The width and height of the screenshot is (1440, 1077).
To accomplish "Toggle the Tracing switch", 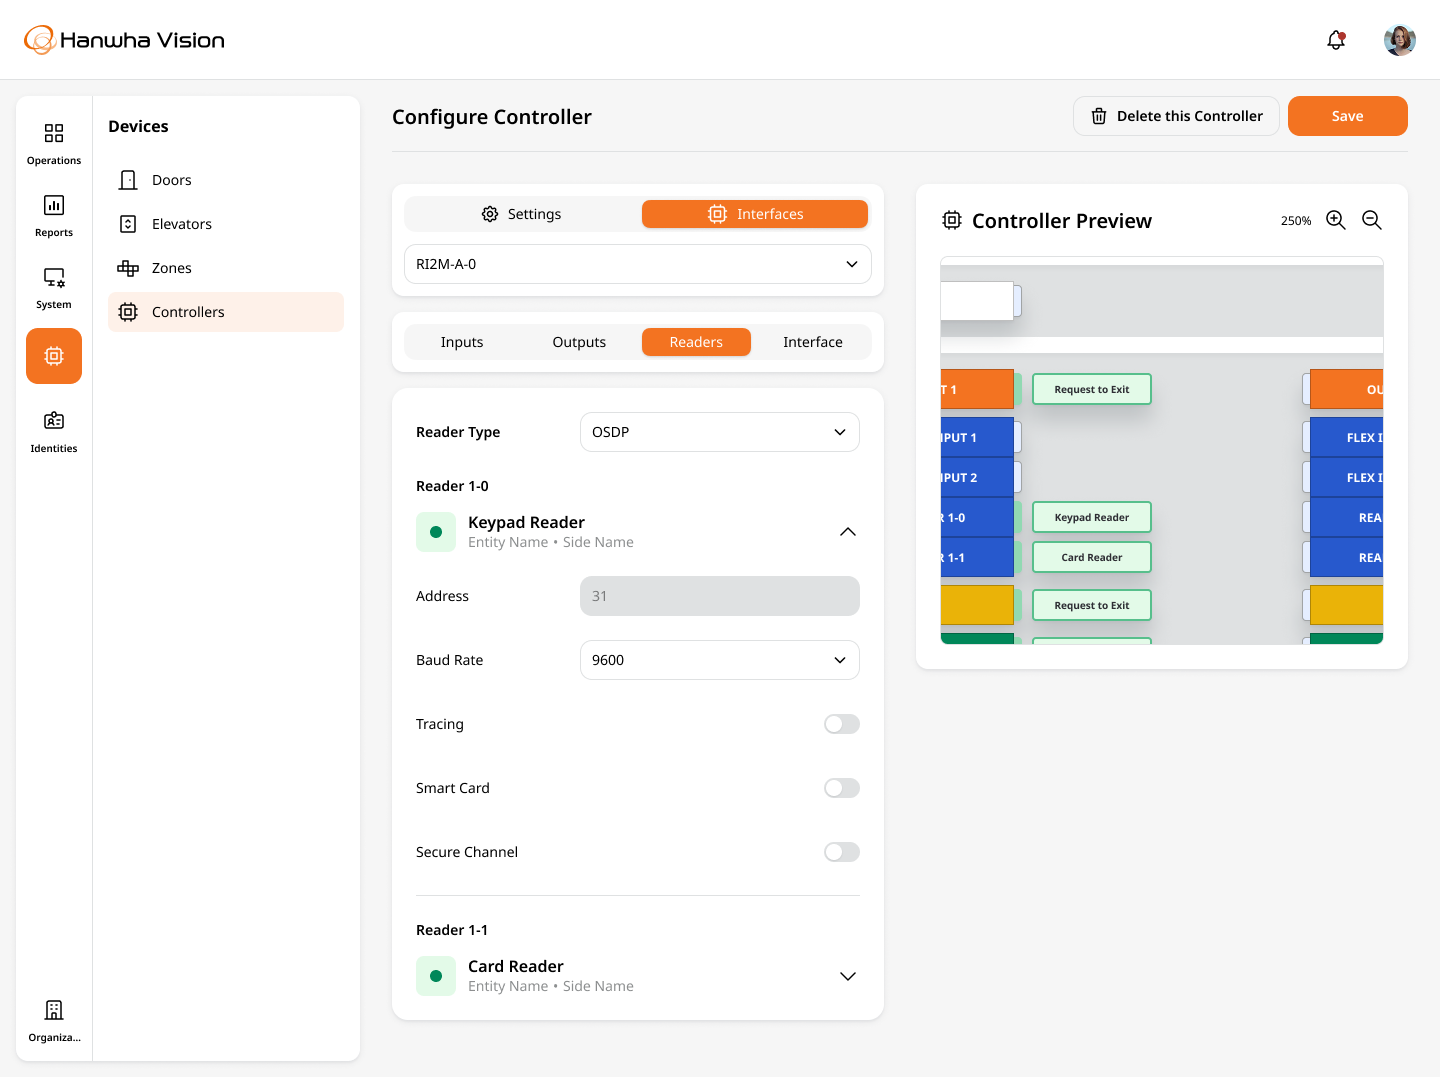I will click(842, 724).
